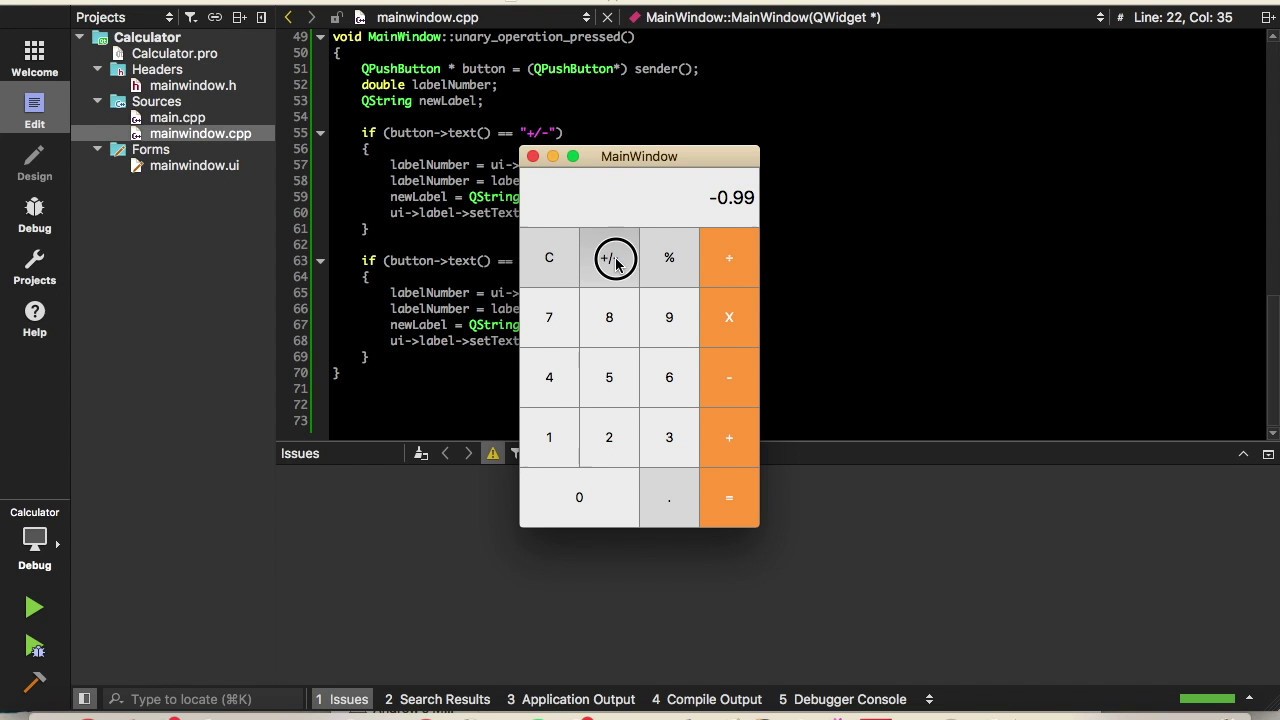Split the Projects side panel
Viewport: 1280px width, 720px height.
239,17
